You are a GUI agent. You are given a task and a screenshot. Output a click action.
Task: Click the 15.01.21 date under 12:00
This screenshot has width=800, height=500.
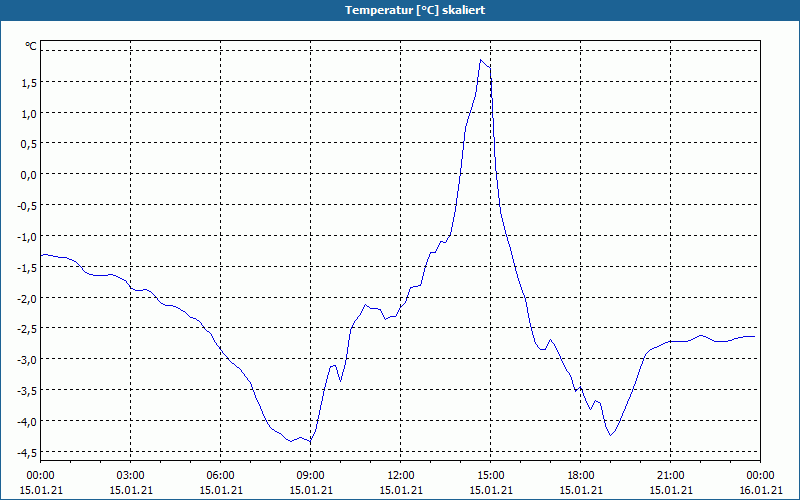pyautogui.click(x=401, y=490)
